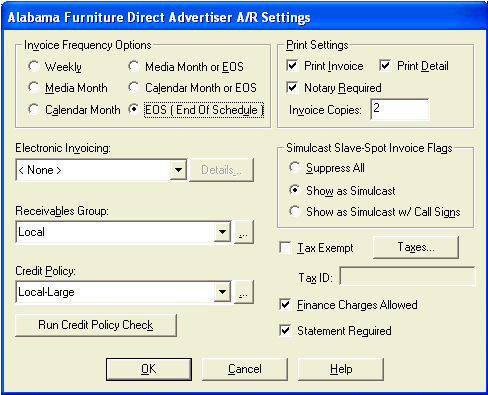The width and height of the screenshot is (488, 395).
Task: Click the disabled Details... button
Action: (221, 170)
